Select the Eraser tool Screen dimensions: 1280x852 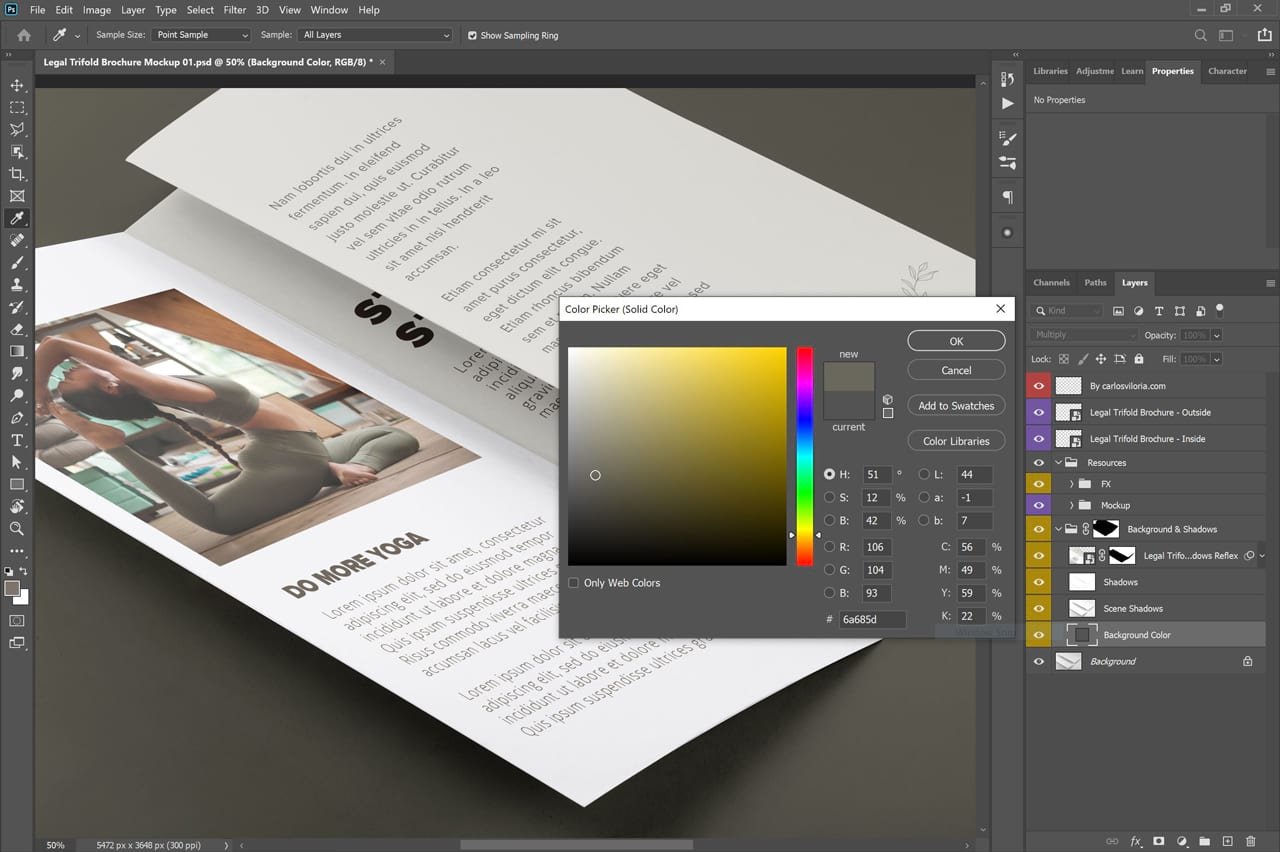pyautogui.click(x=17, y=329)
